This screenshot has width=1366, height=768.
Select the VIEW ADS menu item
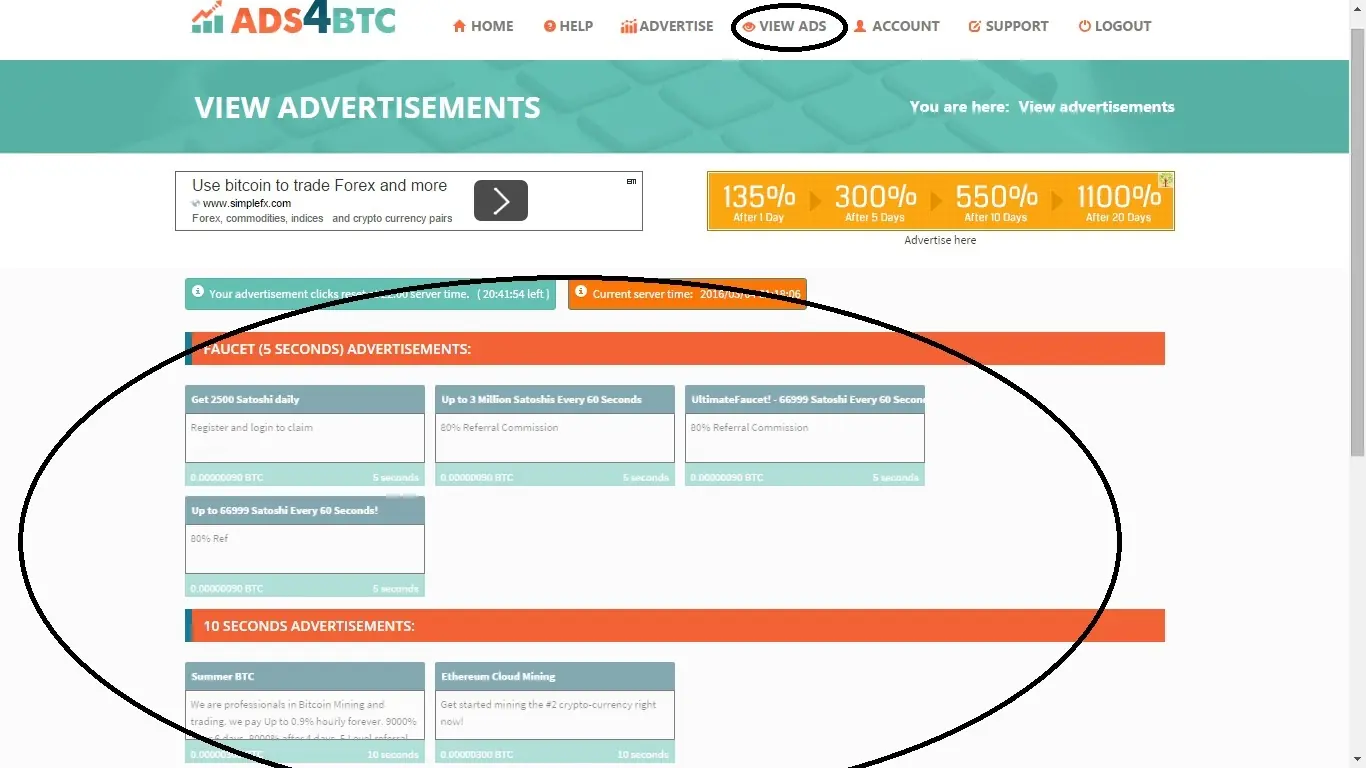785,26
